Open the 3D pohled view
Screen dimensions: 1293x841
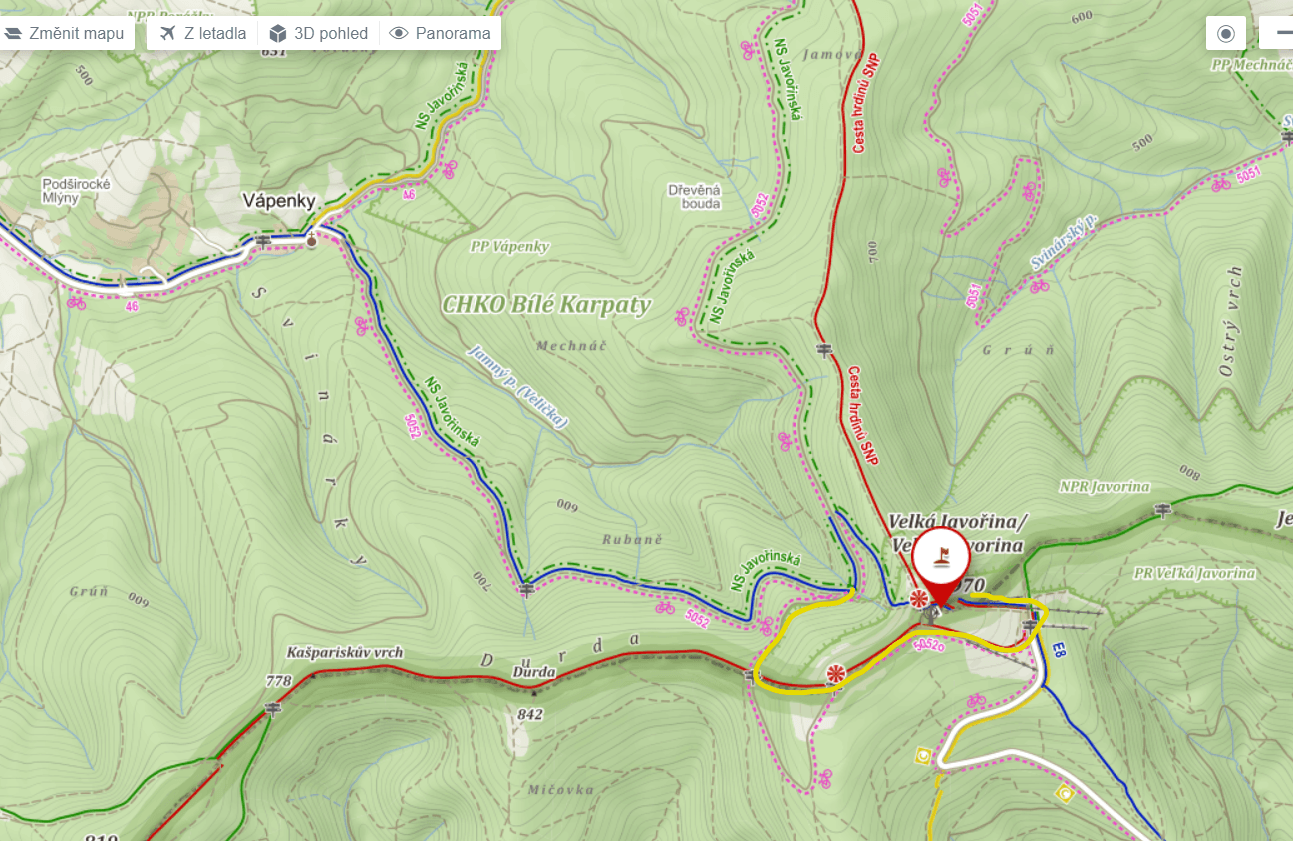(319, 33)
